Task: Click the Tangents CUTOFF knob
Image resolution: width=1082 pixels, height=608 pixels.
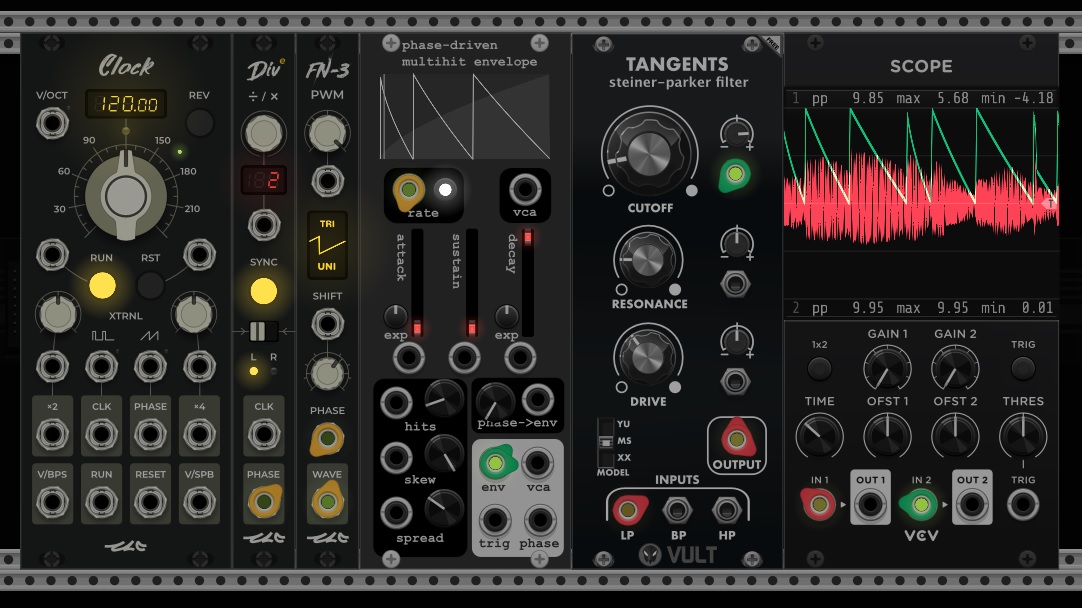Action: point(649,153)
